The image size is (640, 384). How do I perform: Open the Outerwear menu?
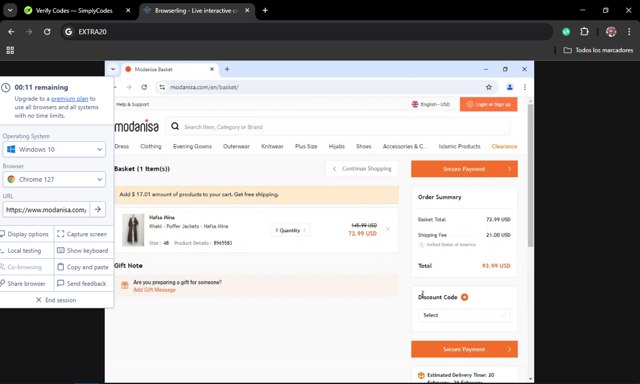point(236,146)
